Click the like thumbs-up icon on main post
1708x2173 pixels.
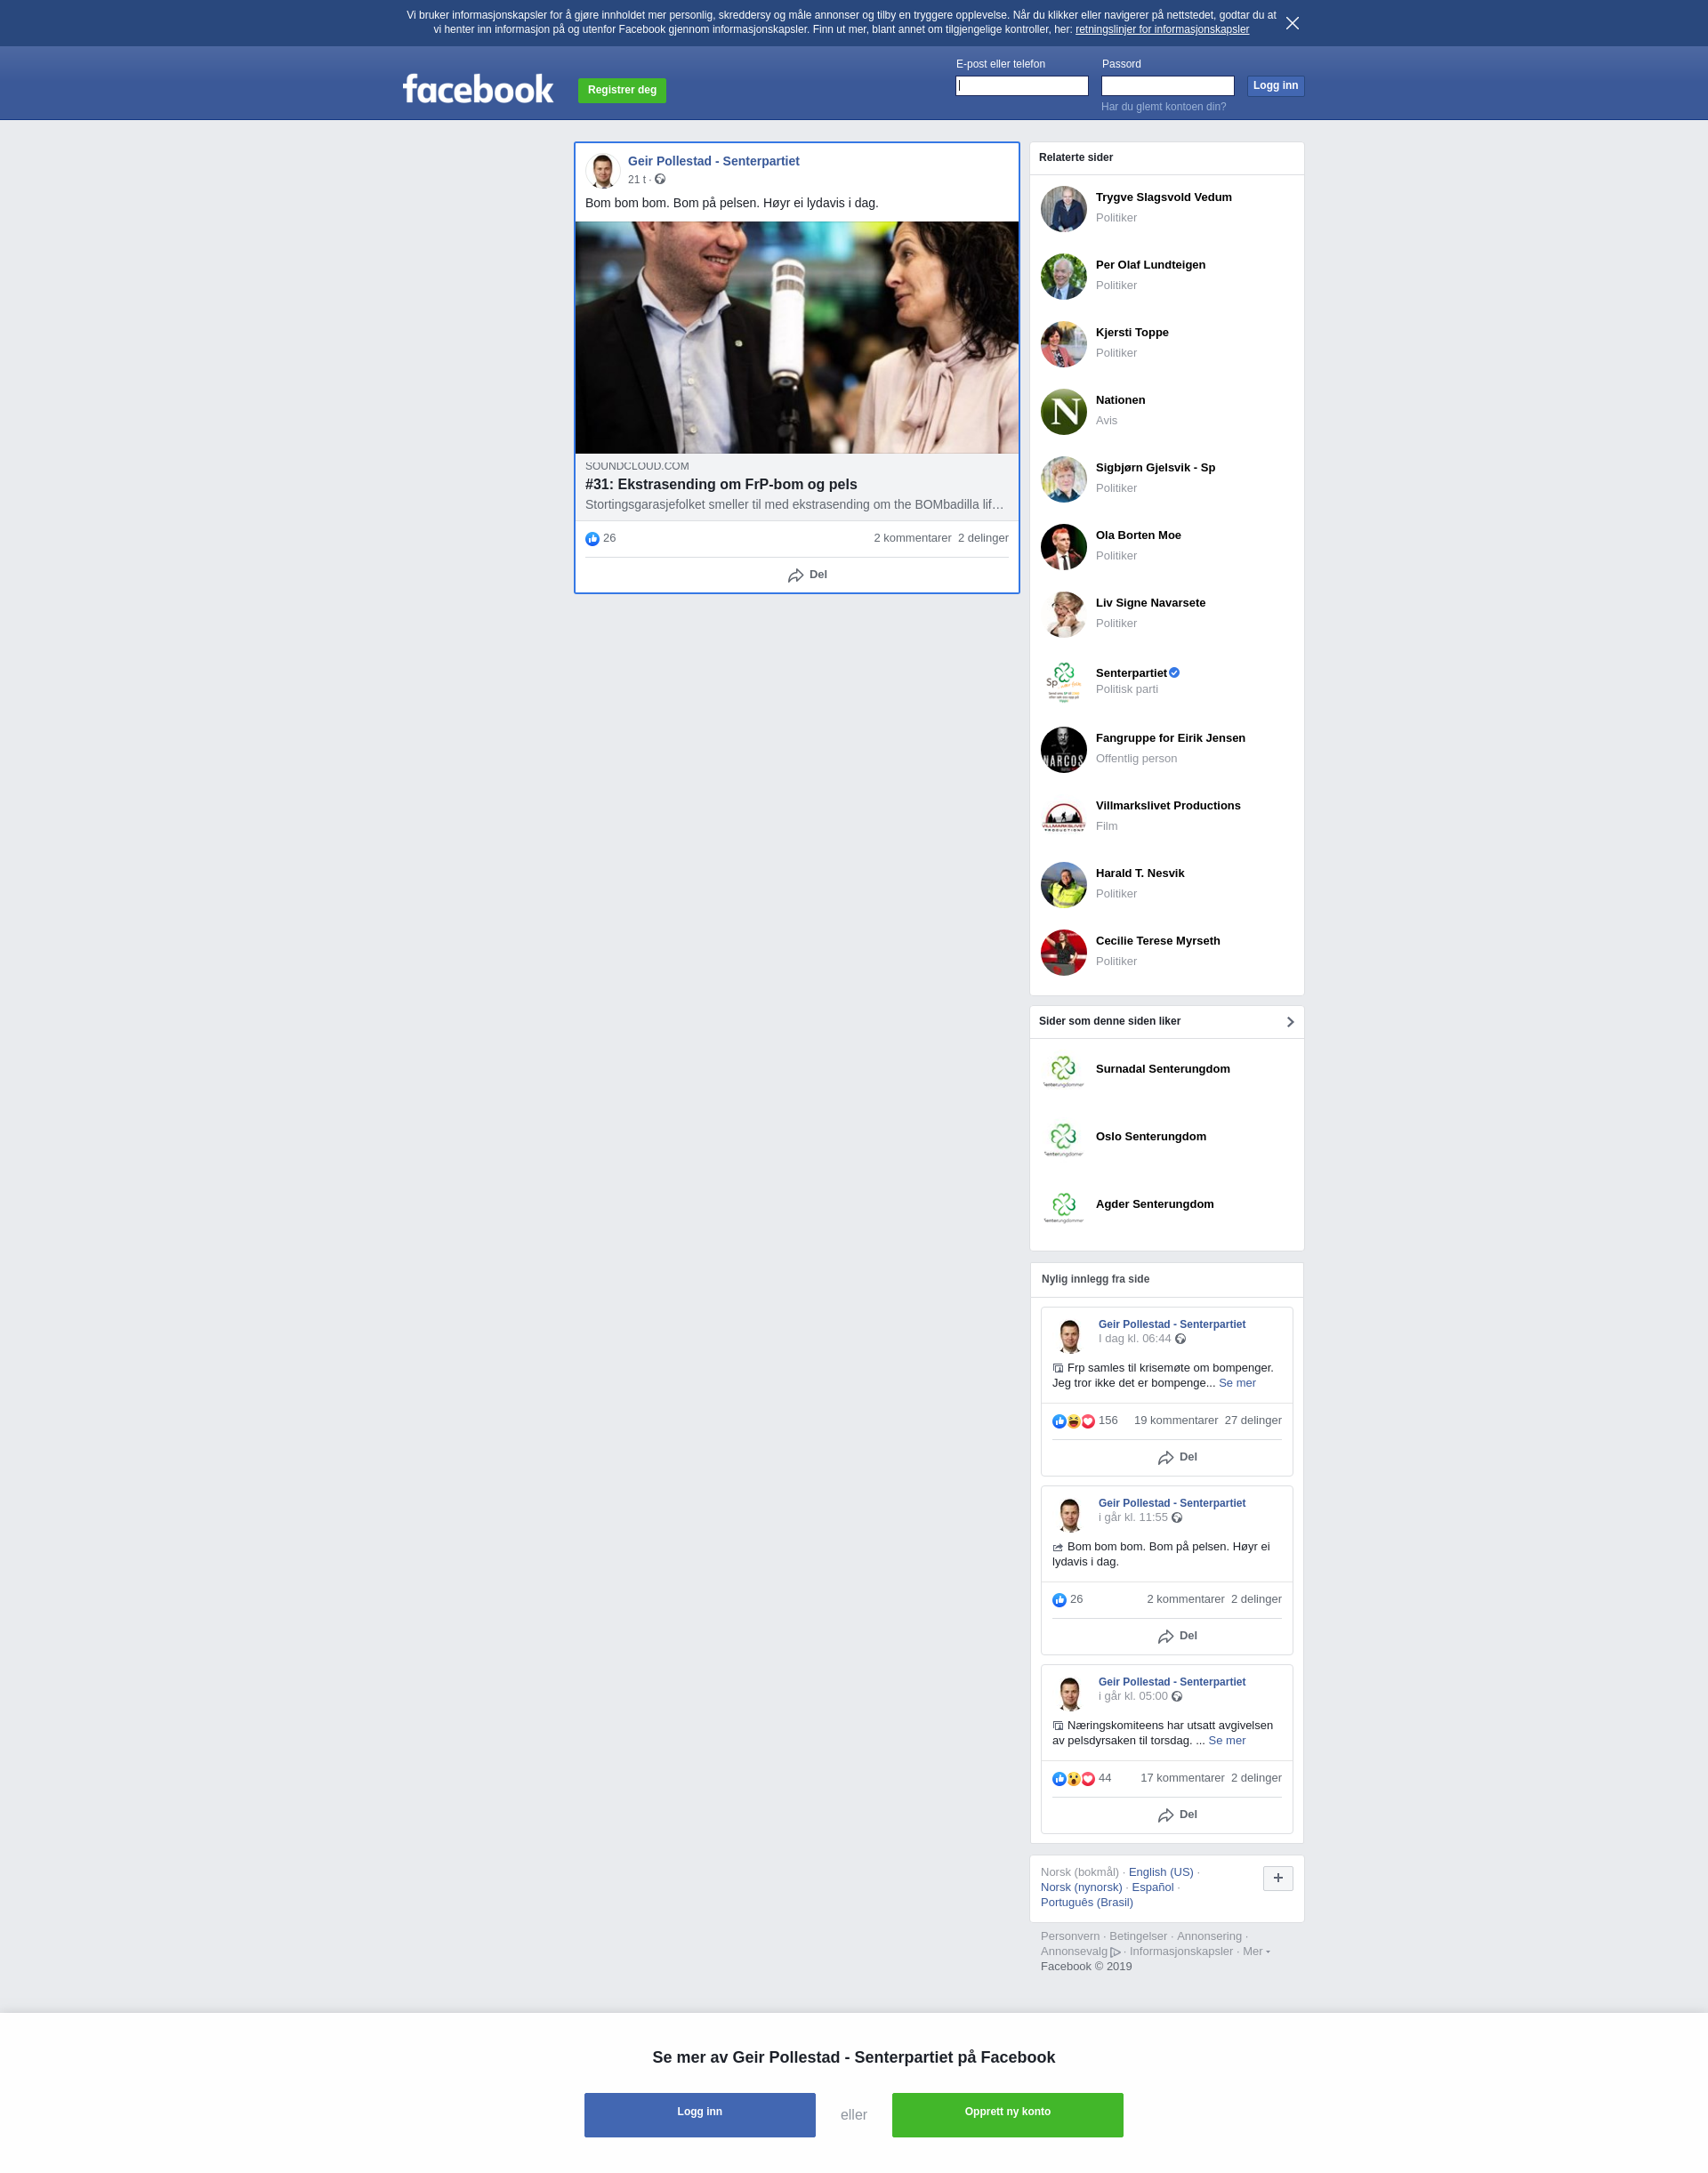592,539
